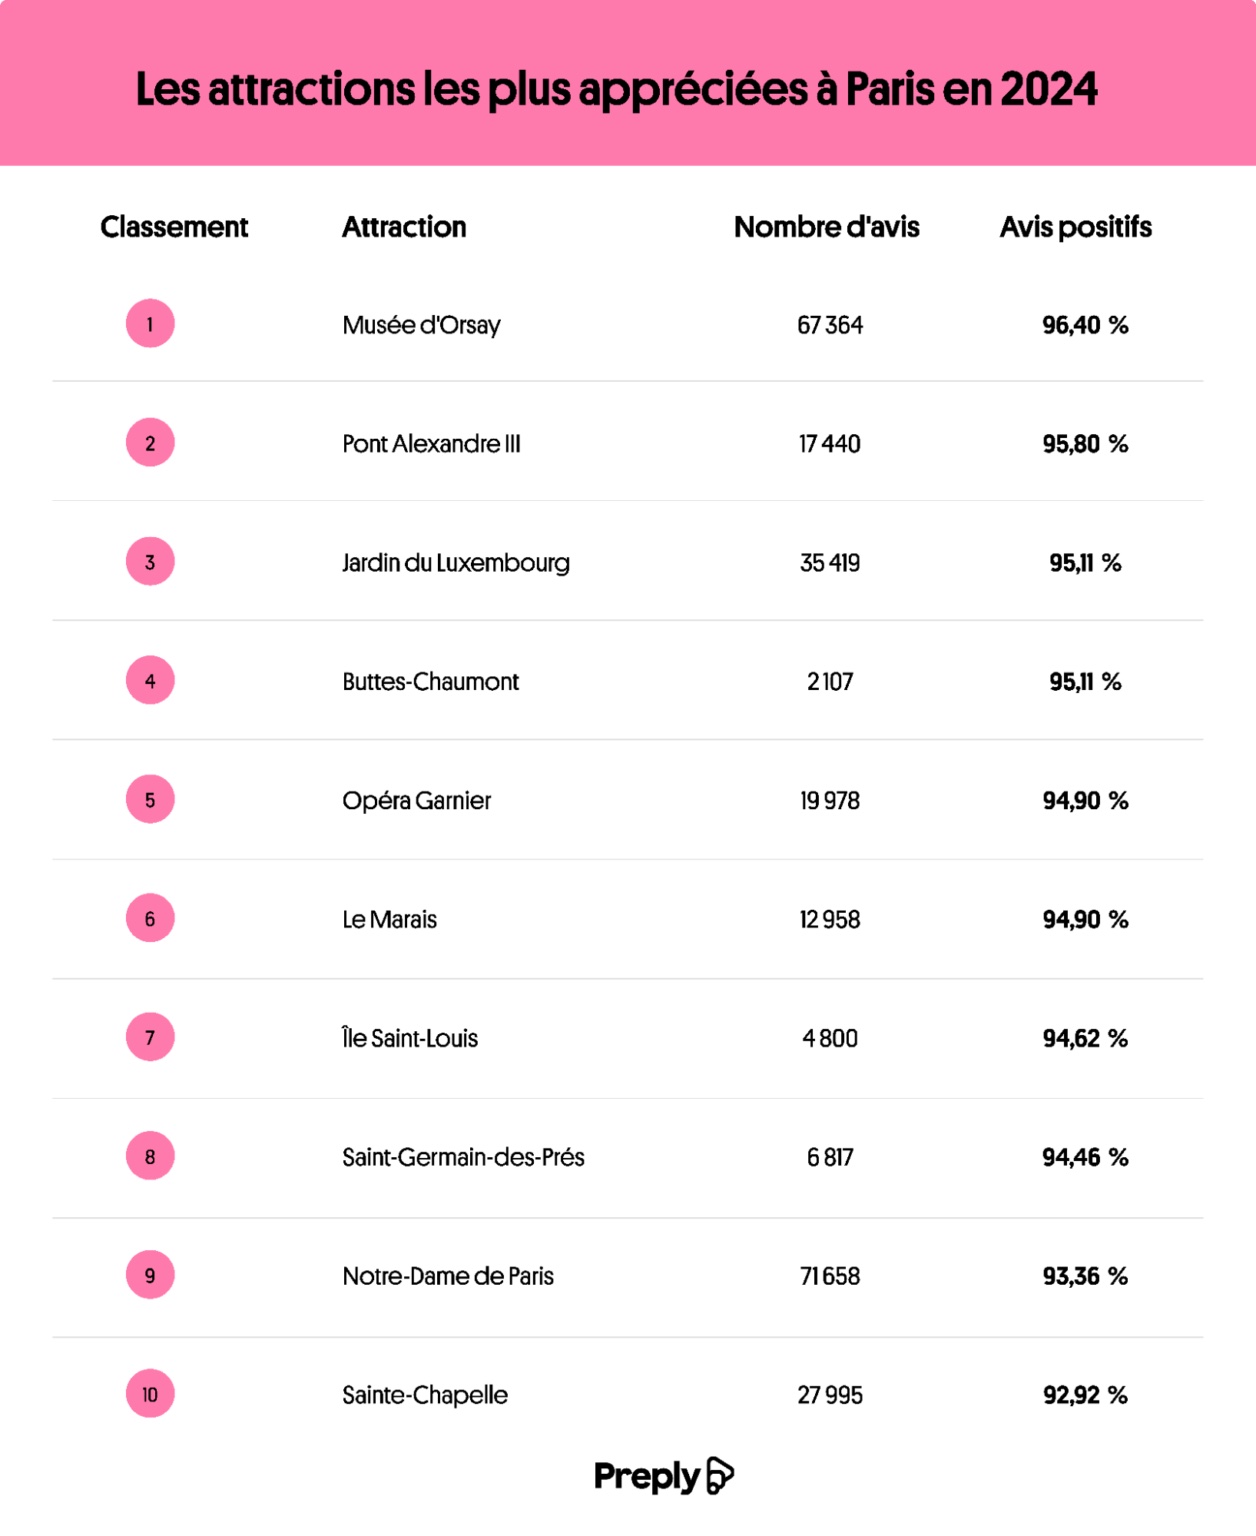Click the Preply logo icon
The height and width of the screenshot is (1536, 1256).
pos(720,1476)
